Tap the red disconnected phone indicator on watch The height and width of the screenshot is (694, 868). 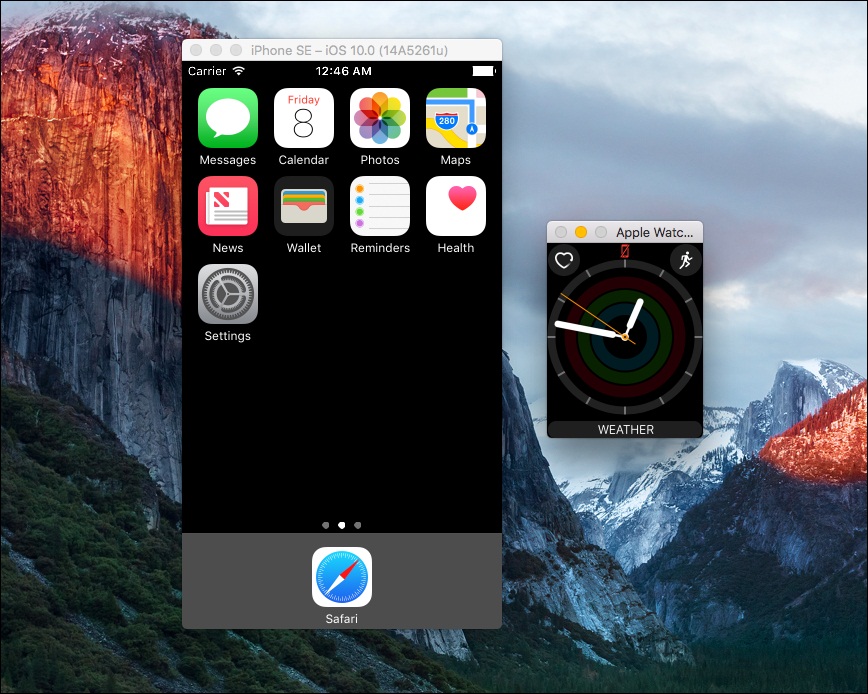tap(624, 251)
